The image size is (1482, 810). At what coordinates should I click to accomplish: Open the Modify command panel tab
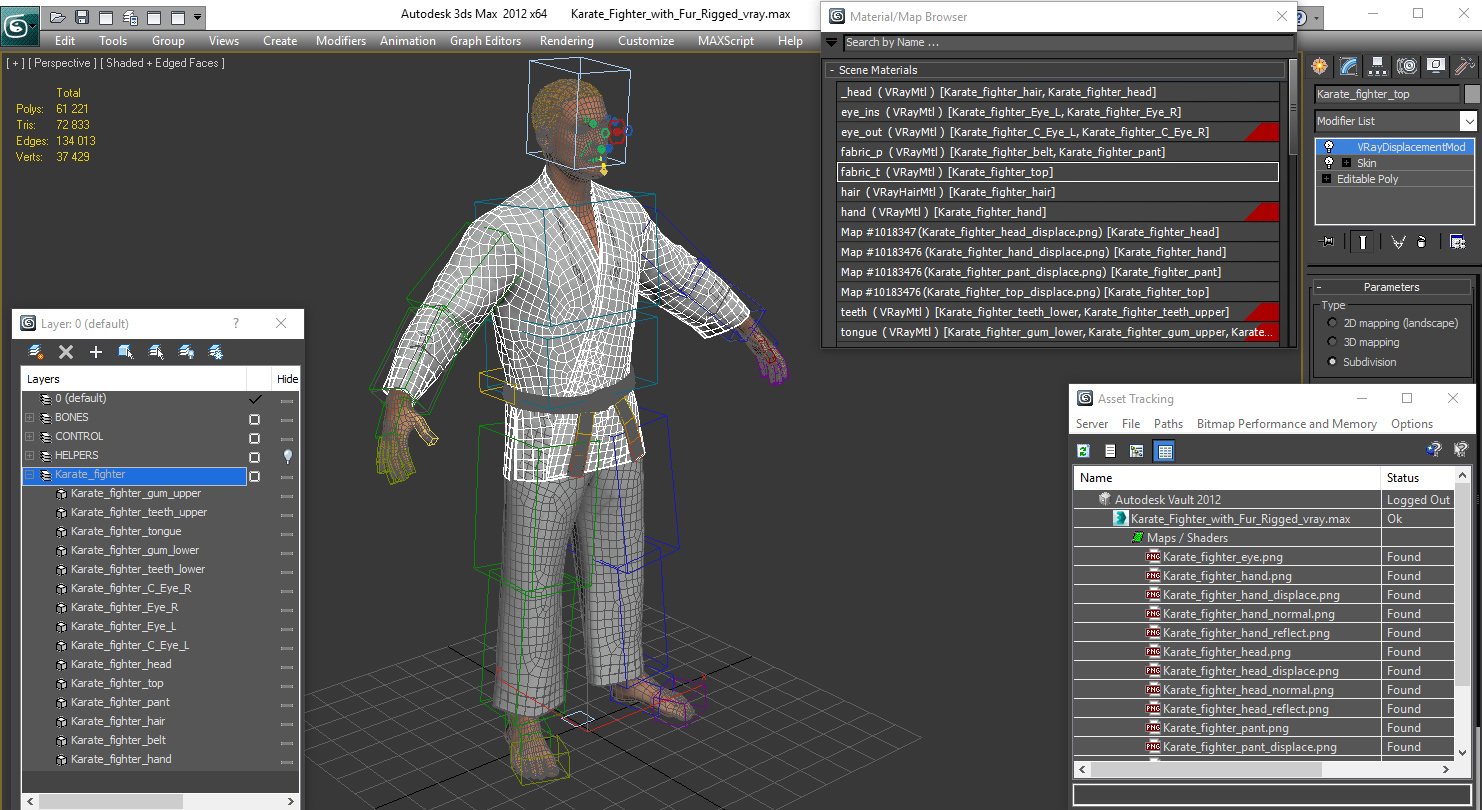click(1349, 66)
